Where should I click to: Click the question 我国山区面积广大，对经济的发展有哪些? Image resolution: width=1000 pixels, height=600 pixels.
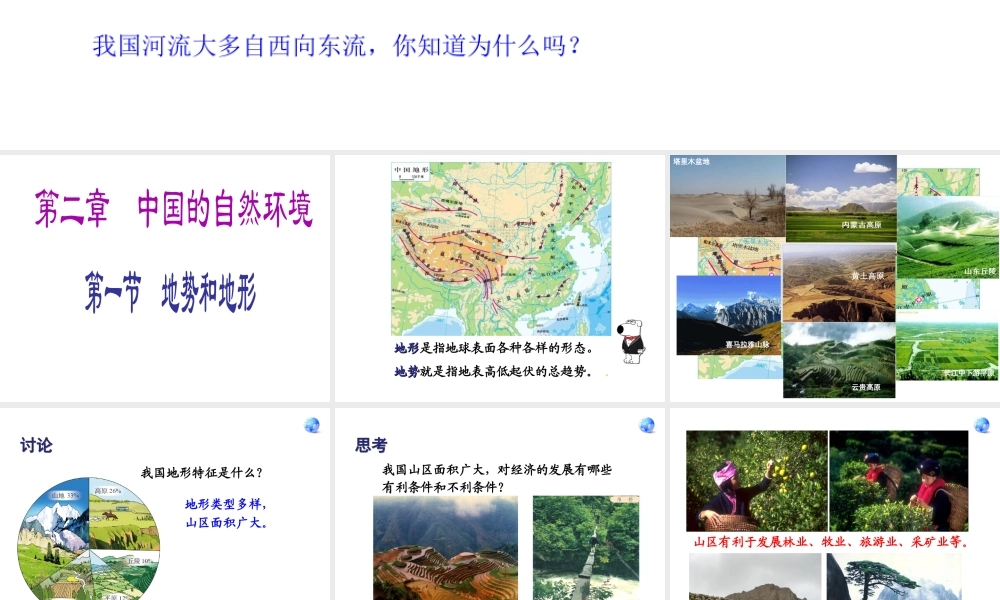coord(497,469)
